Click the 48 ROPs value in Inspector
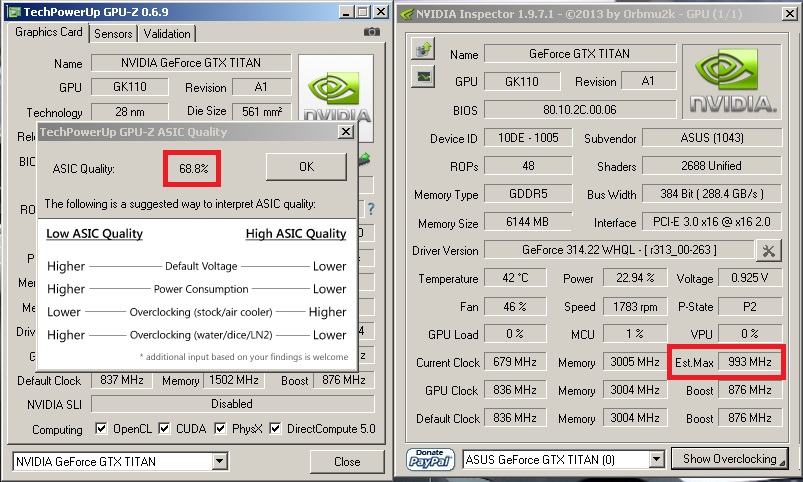Image resolution: width=803 pixels, height=482 pixels. 528,166
